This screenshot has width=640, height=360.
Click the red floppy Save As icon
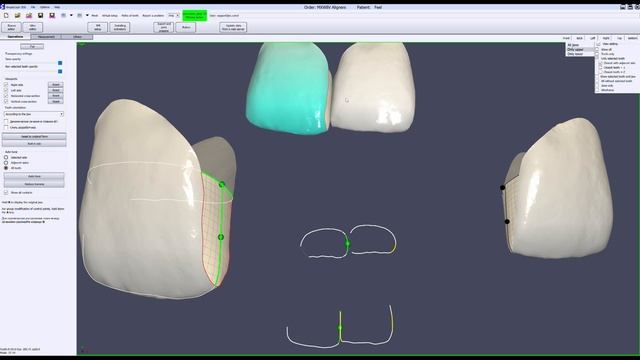[x=52, y=16]
